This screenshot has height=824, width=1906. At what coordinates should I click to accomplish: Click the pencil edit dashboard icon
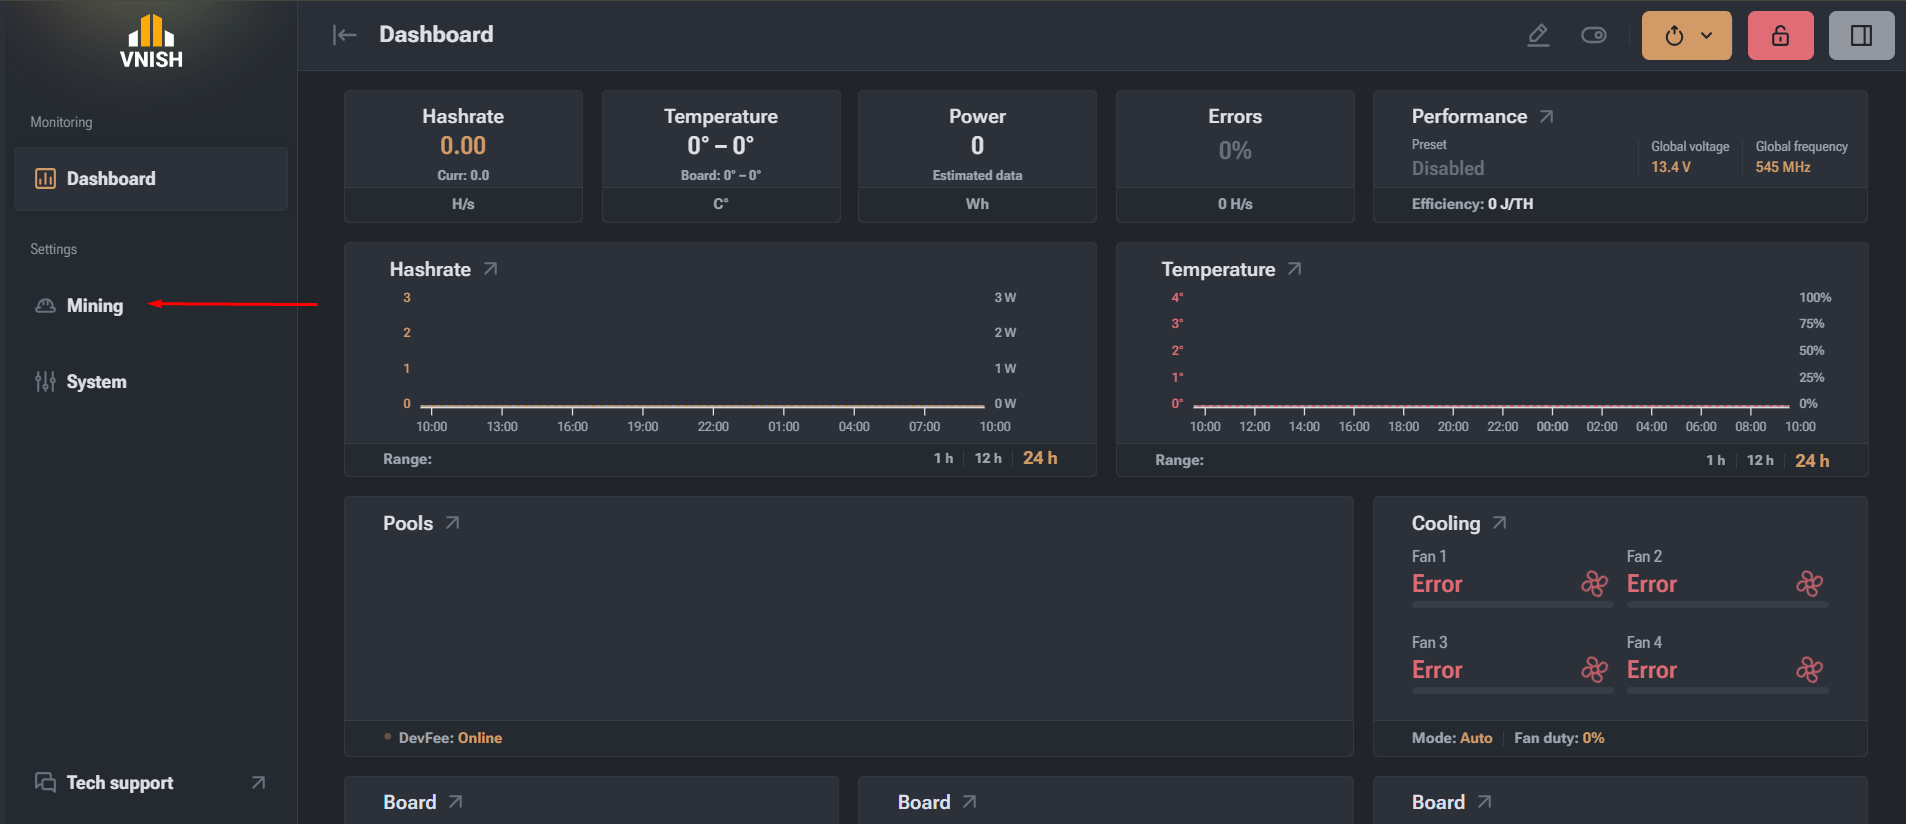1538,36
